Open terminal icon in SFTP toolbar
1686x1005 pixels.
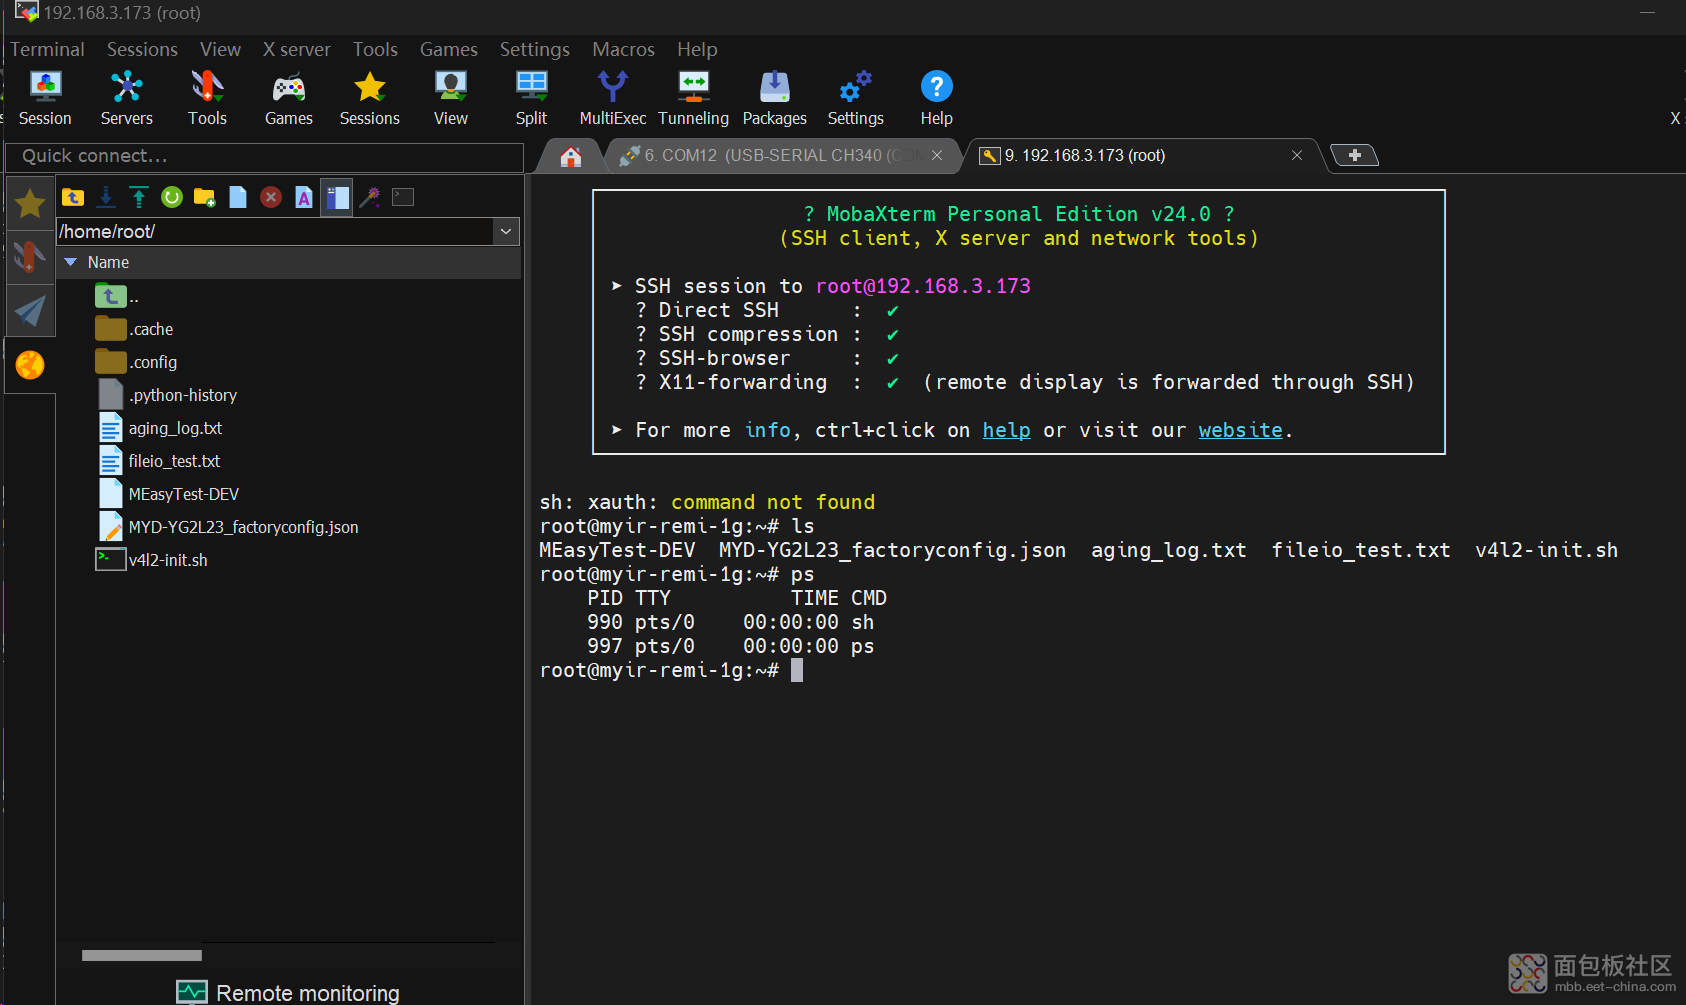(x=403, y=197)
